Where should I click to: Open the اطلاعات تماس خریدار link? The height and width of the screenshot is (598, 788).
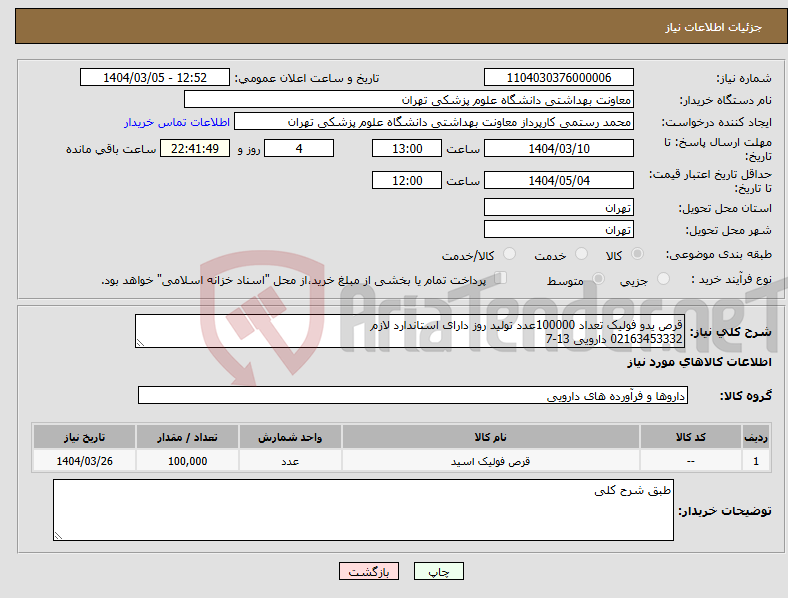tap(177, 122)
